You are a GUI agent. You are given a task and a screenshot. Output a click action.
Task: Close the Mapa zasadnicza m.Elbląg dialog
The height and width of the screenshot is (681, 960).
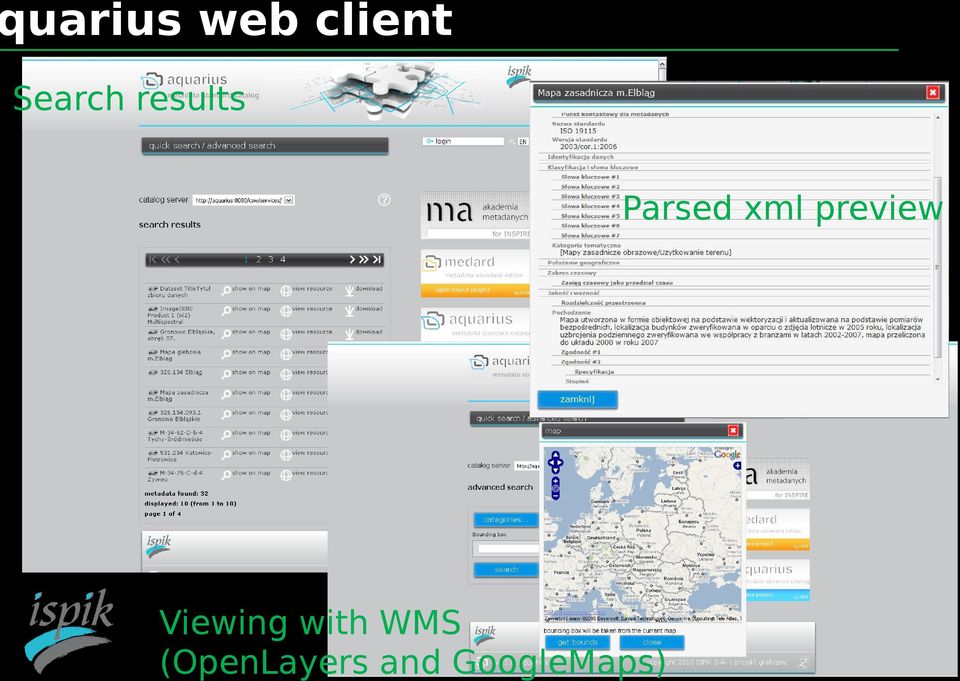click(x=932, y=92)
